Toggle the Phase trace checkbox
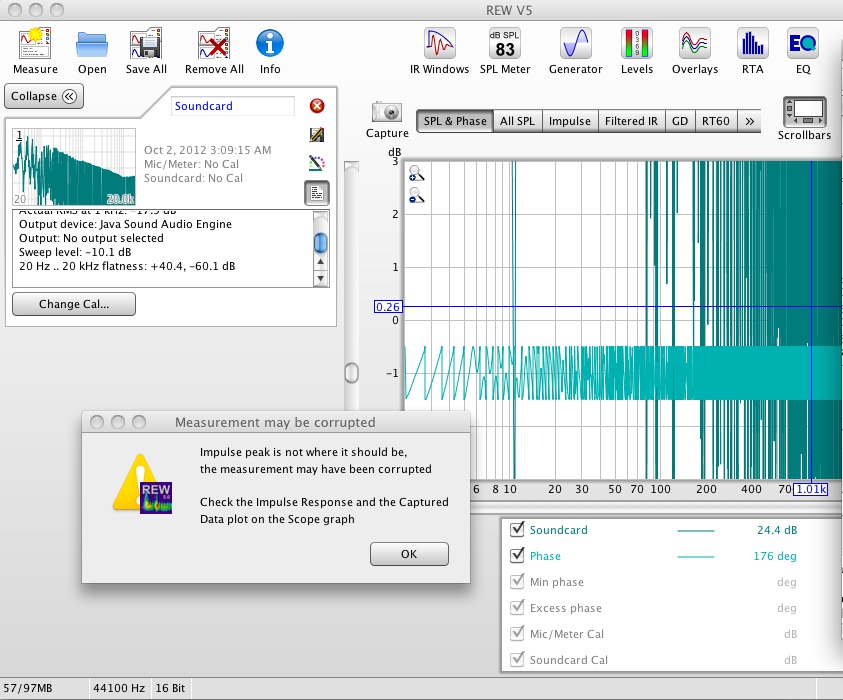 click(x=517, y=555)
